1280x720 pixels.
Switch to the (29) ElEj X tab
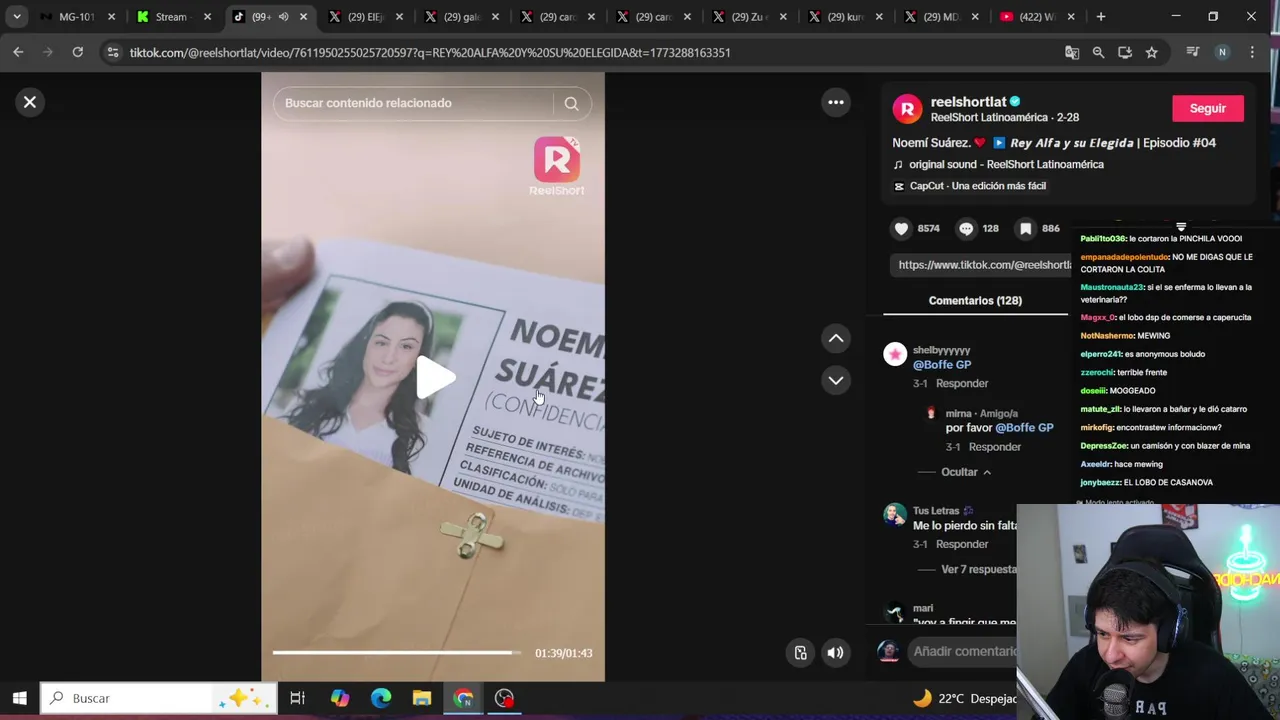click(365, 17)
